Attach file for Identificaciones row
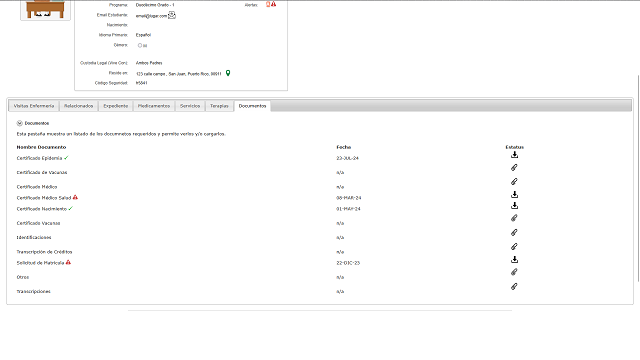 (514, 233)
